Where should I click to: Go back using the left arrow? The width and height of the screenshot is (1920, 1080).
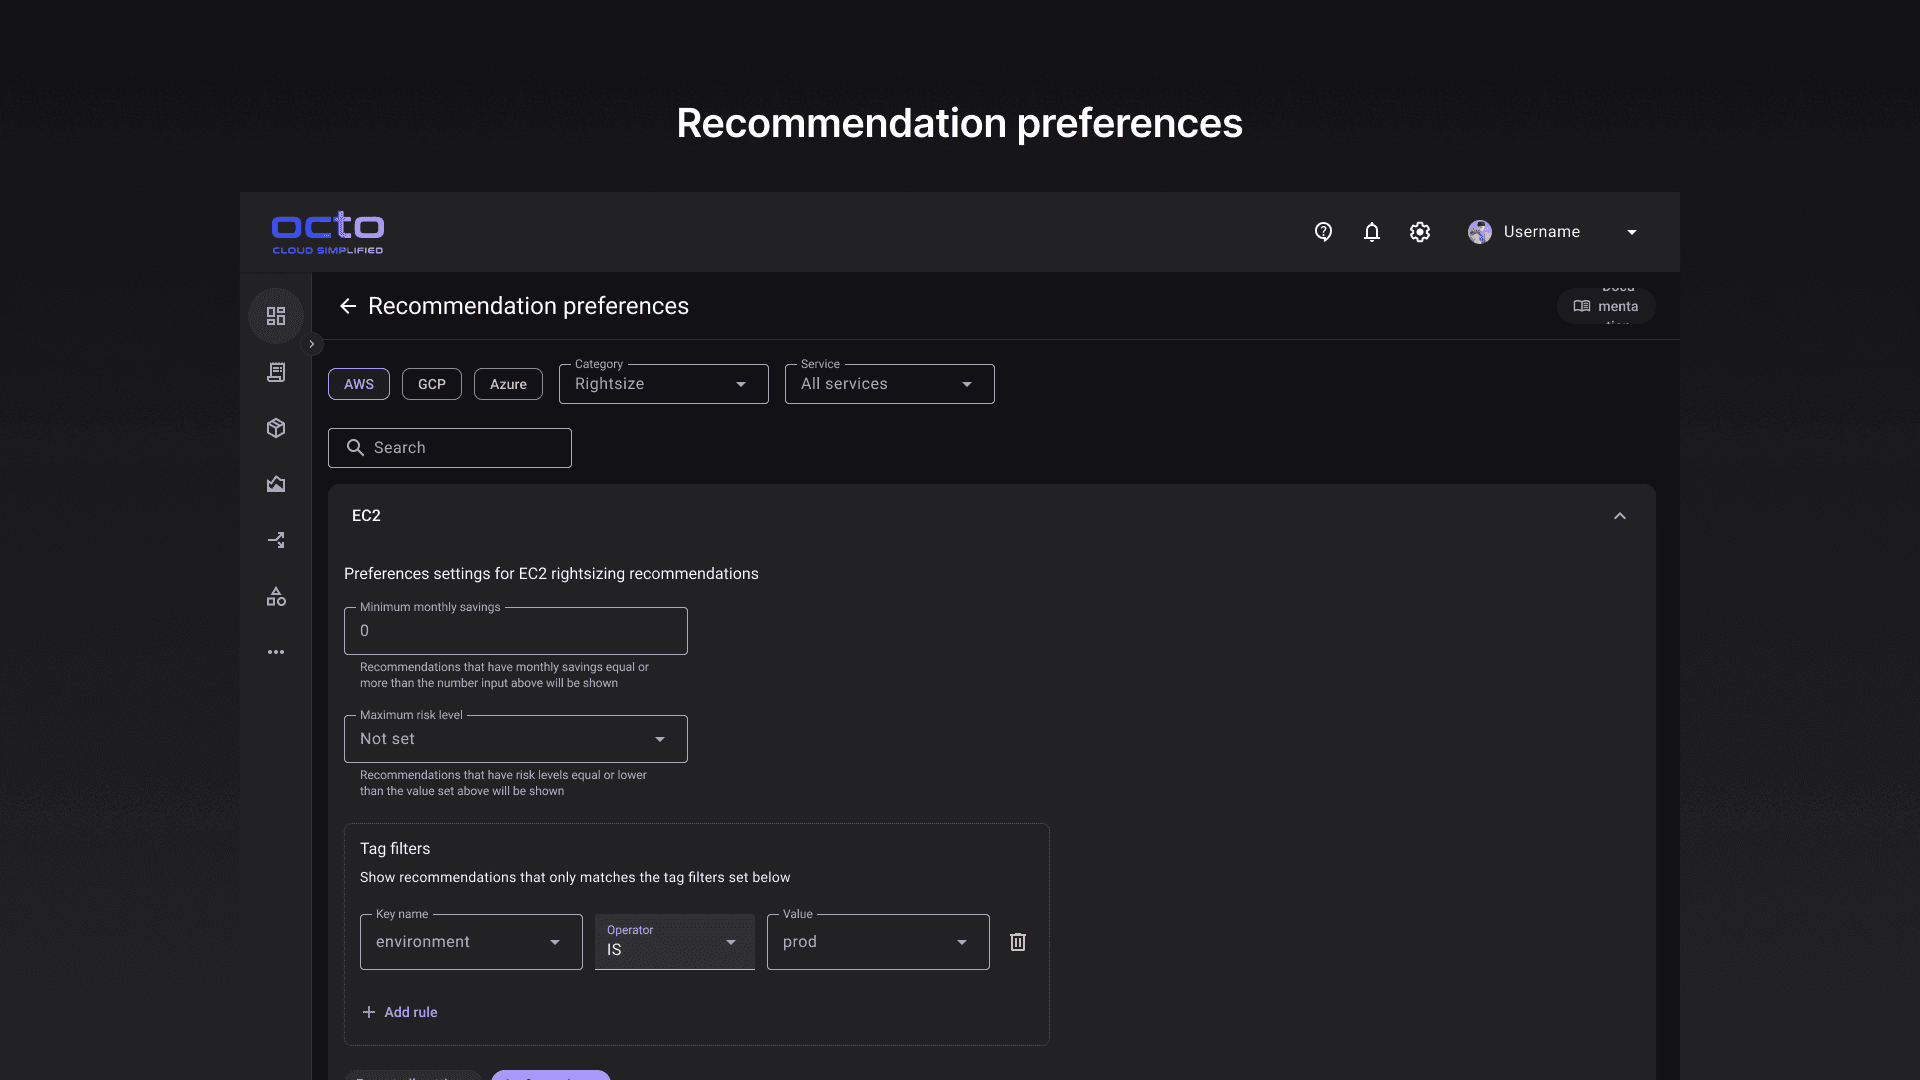348,306
